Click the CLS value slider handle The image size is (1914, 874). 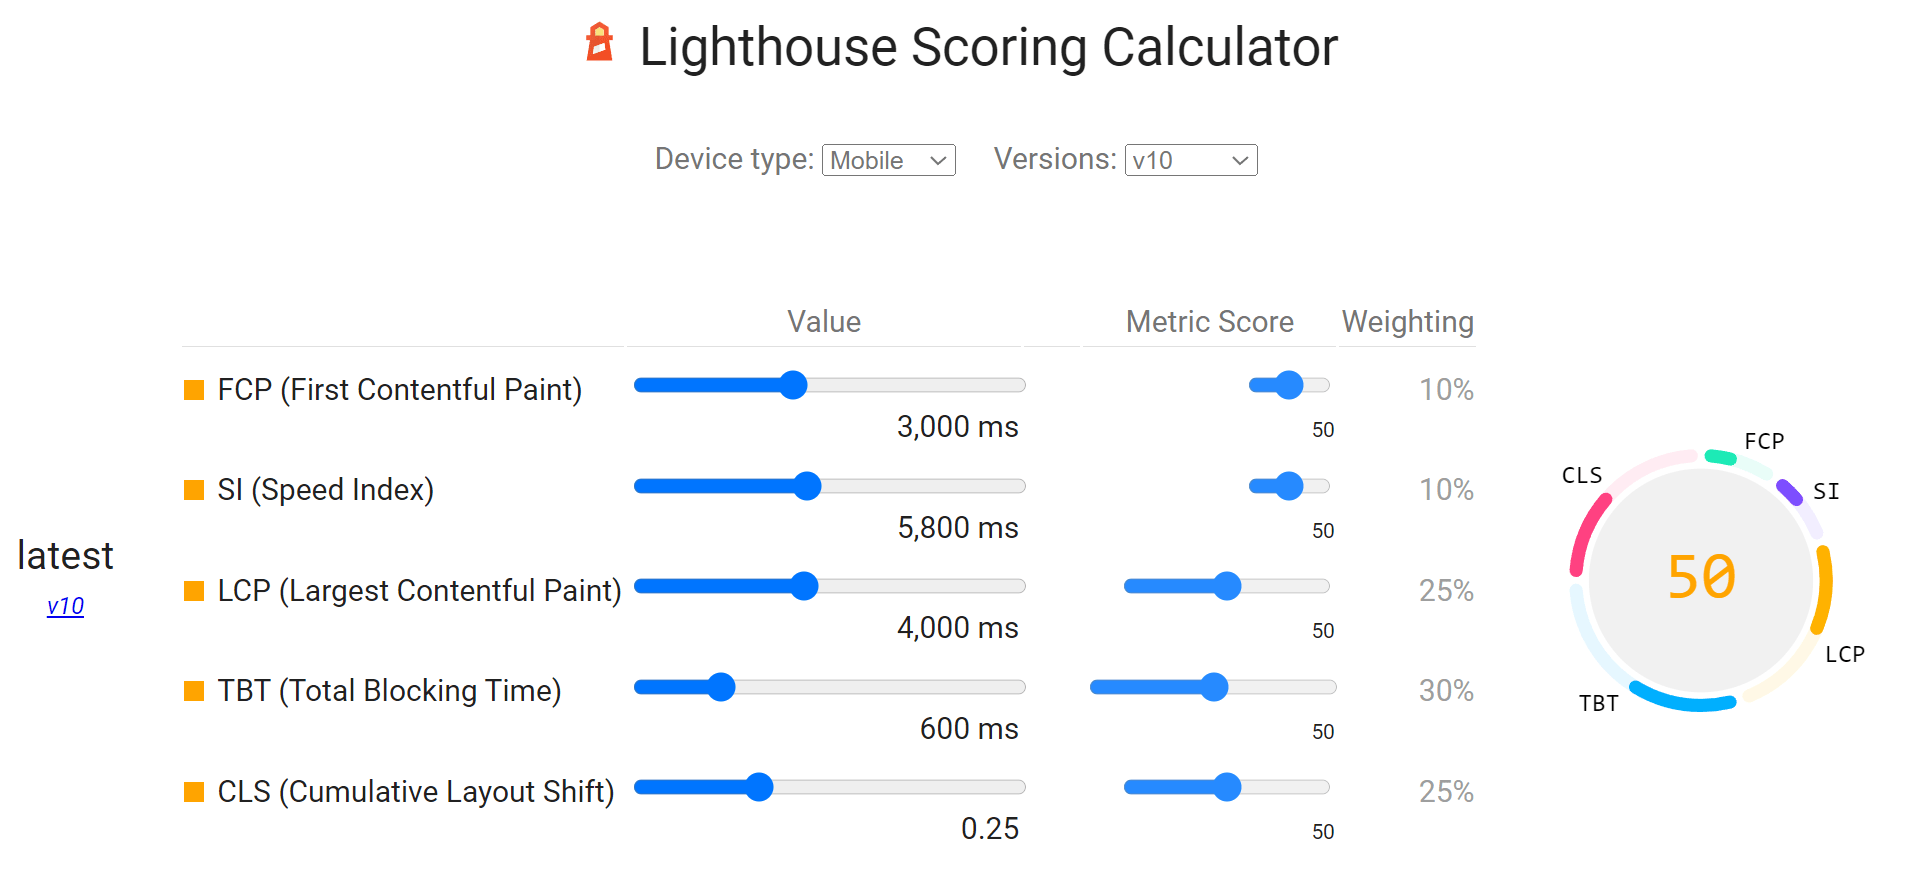[759, 788]
